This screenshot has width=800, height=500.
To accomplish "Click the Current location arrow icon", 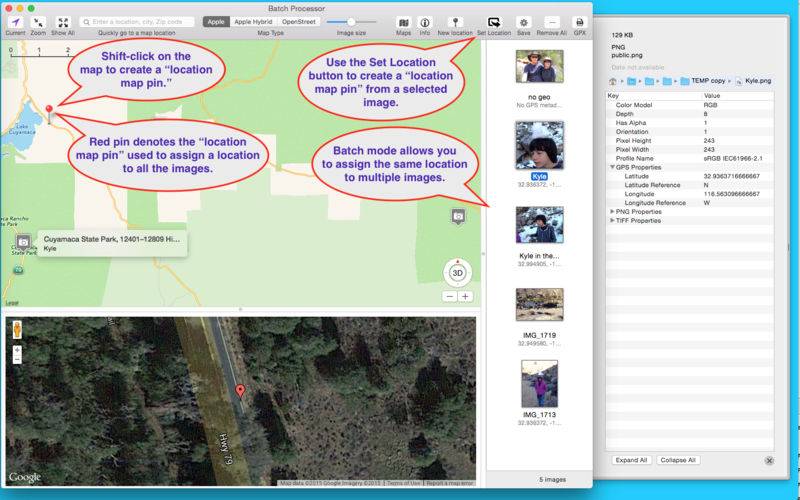I will pos(15,22).
